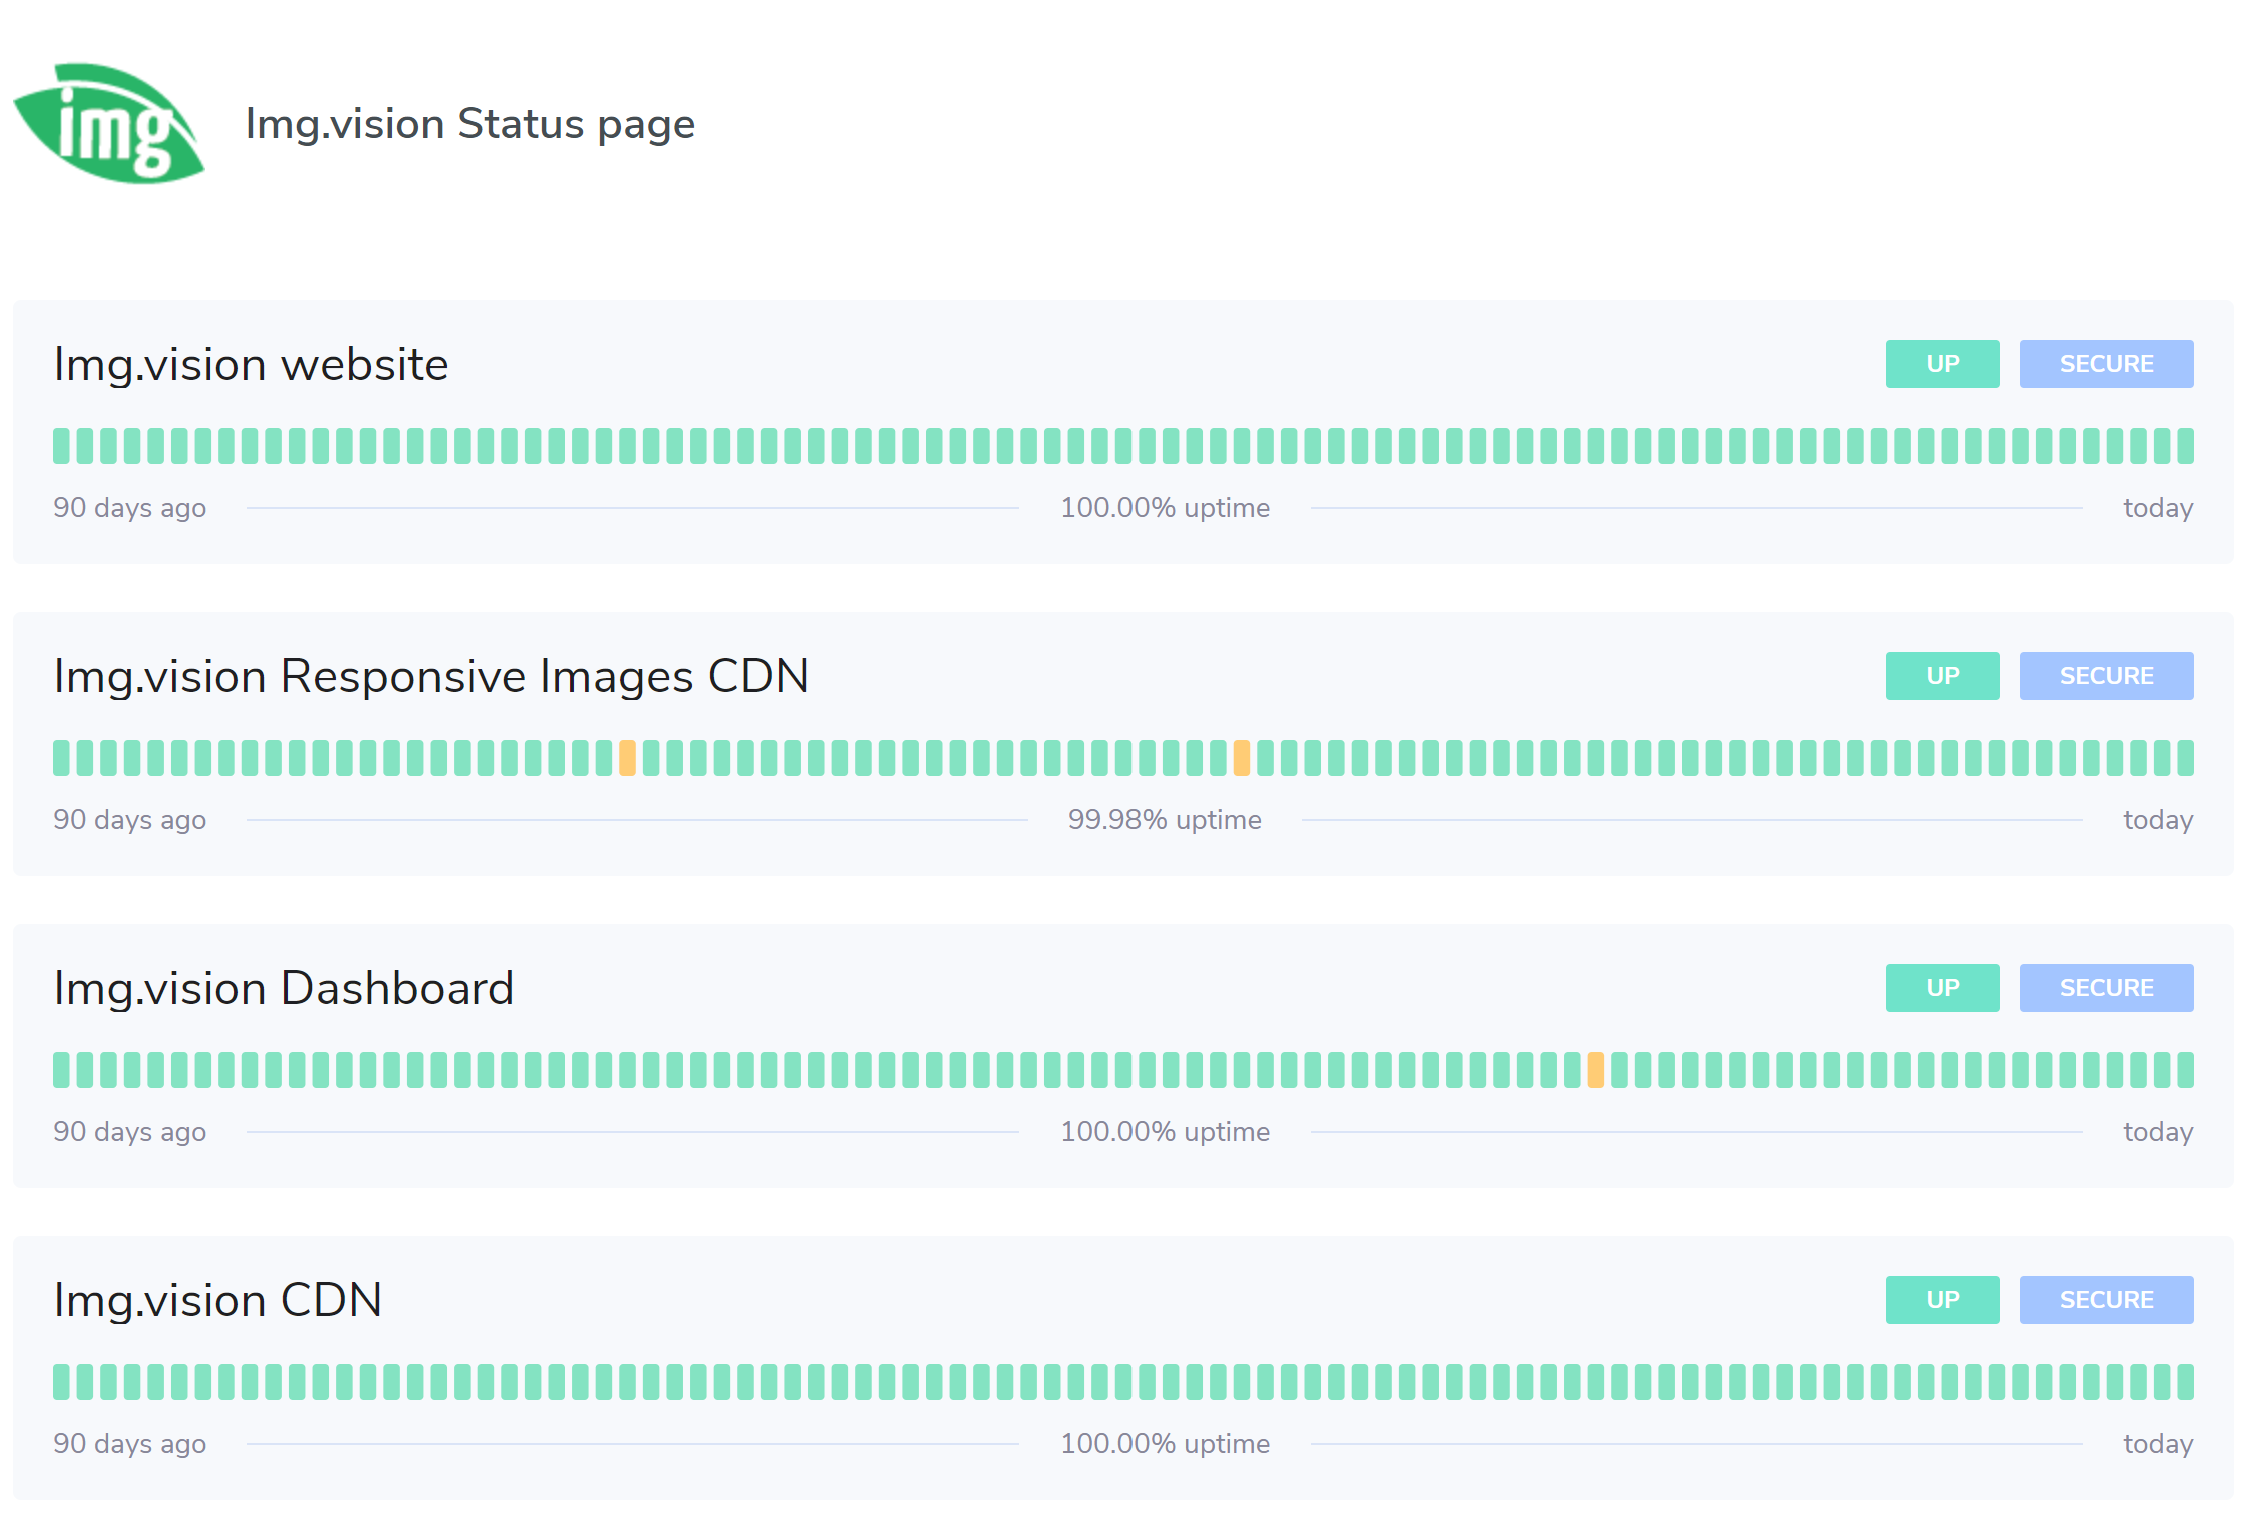This screenshot has width=2254, height=1516.
Task: Click the 90 days ago label under Img.vision CDN
Action: click(129, 1444)
